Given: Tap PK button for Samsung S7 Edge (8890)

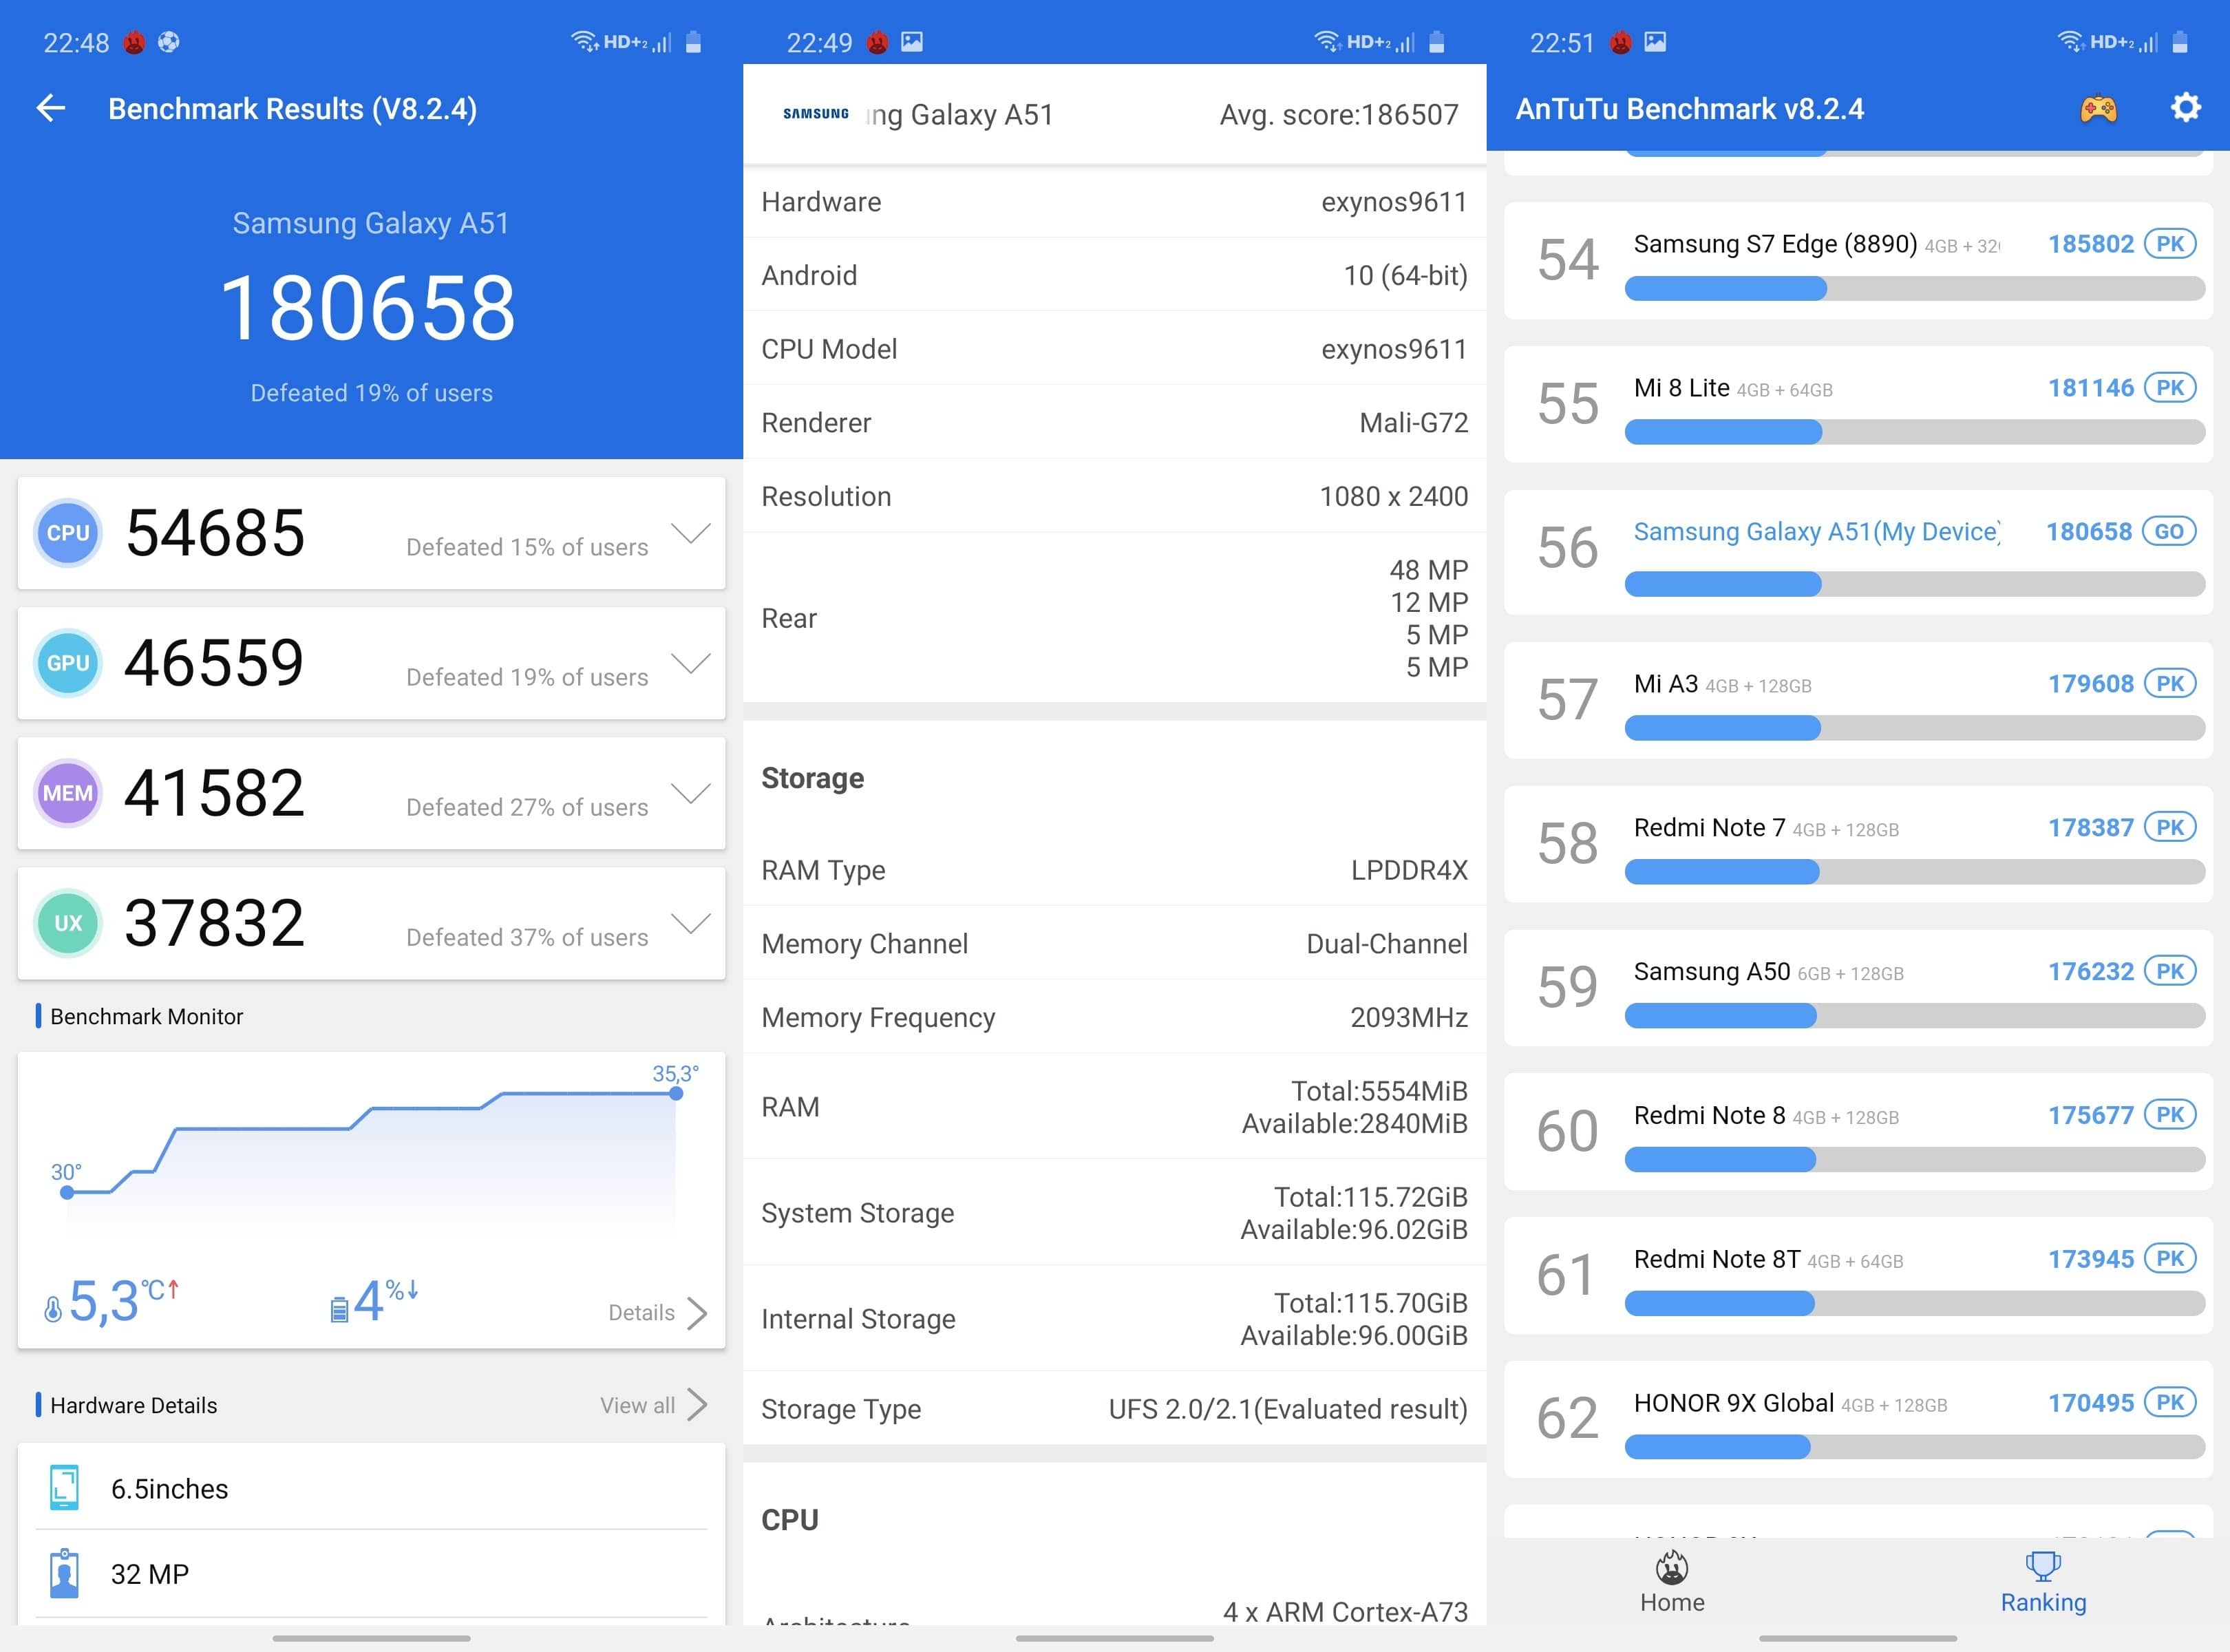Looking at the screenshot, I should point(2170,244).
